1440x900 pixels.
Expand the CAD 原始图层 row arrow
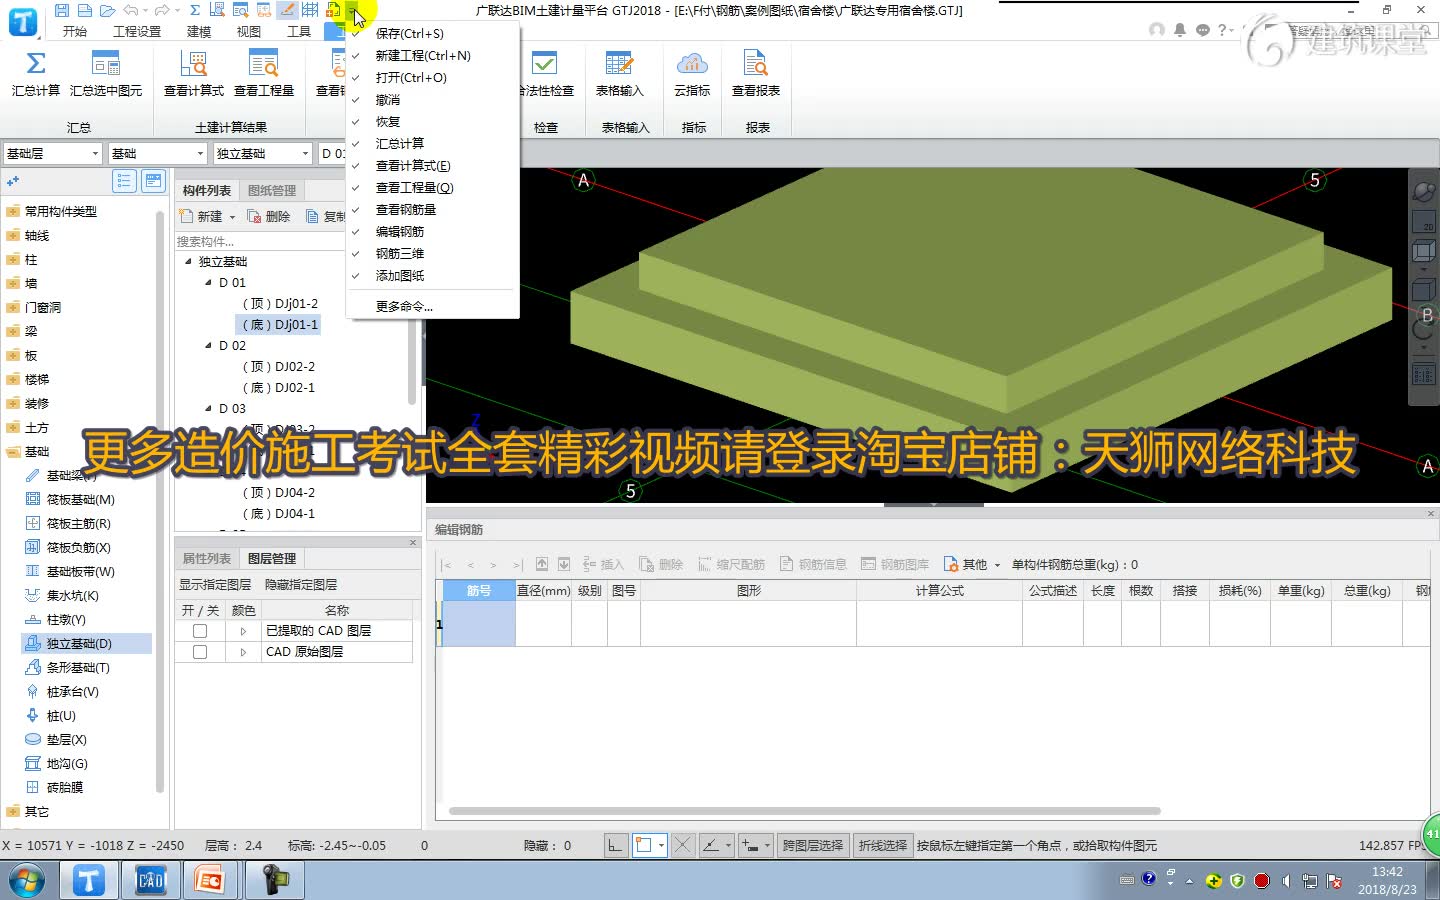(x=242, y=652)
